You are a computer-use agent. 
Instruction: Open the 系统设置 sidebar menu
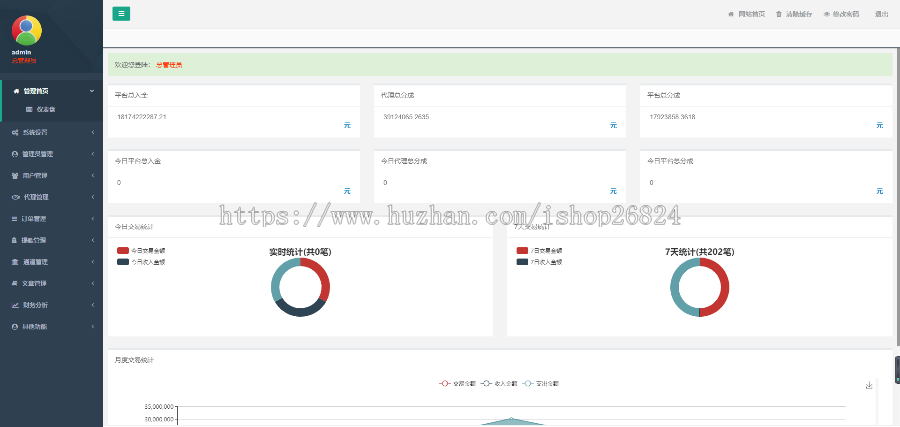52,133
